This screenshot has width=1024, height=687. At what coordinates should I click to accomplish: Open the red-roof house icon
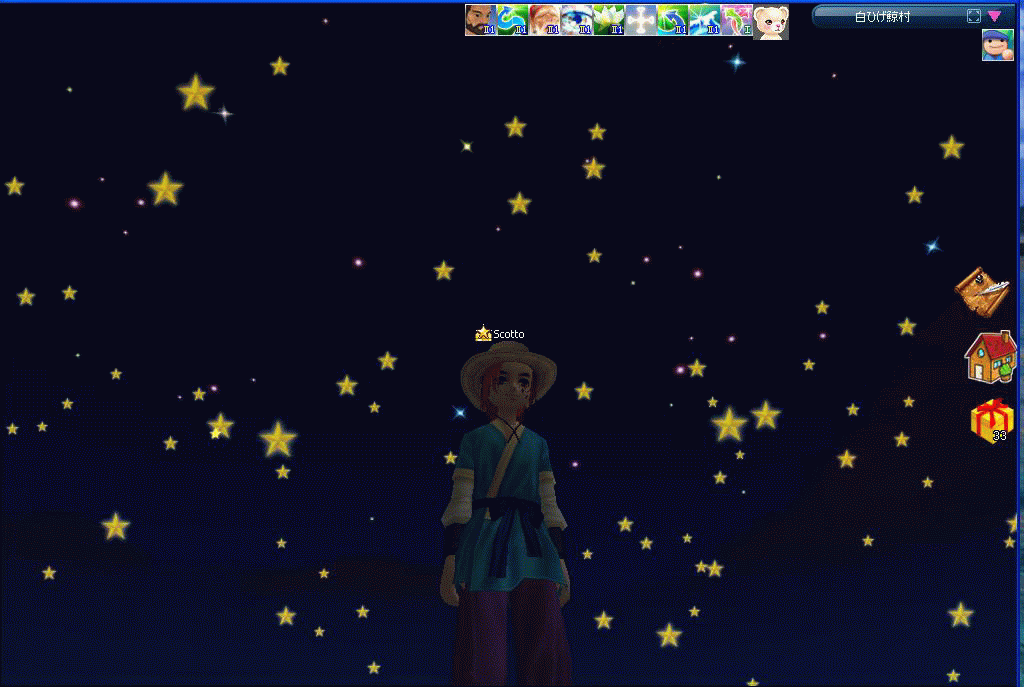(x=989, y=356)
